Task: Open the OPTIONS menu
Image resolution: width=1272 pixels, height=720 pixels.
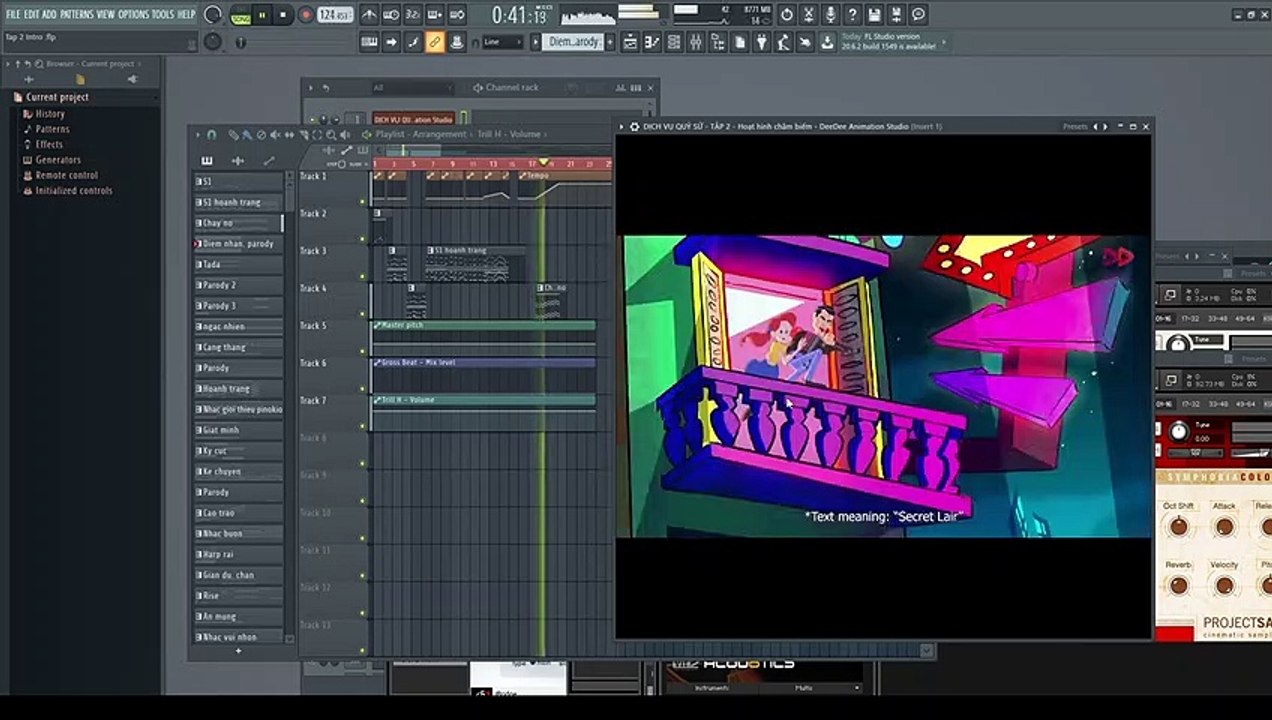Action: tap(133, 14)
